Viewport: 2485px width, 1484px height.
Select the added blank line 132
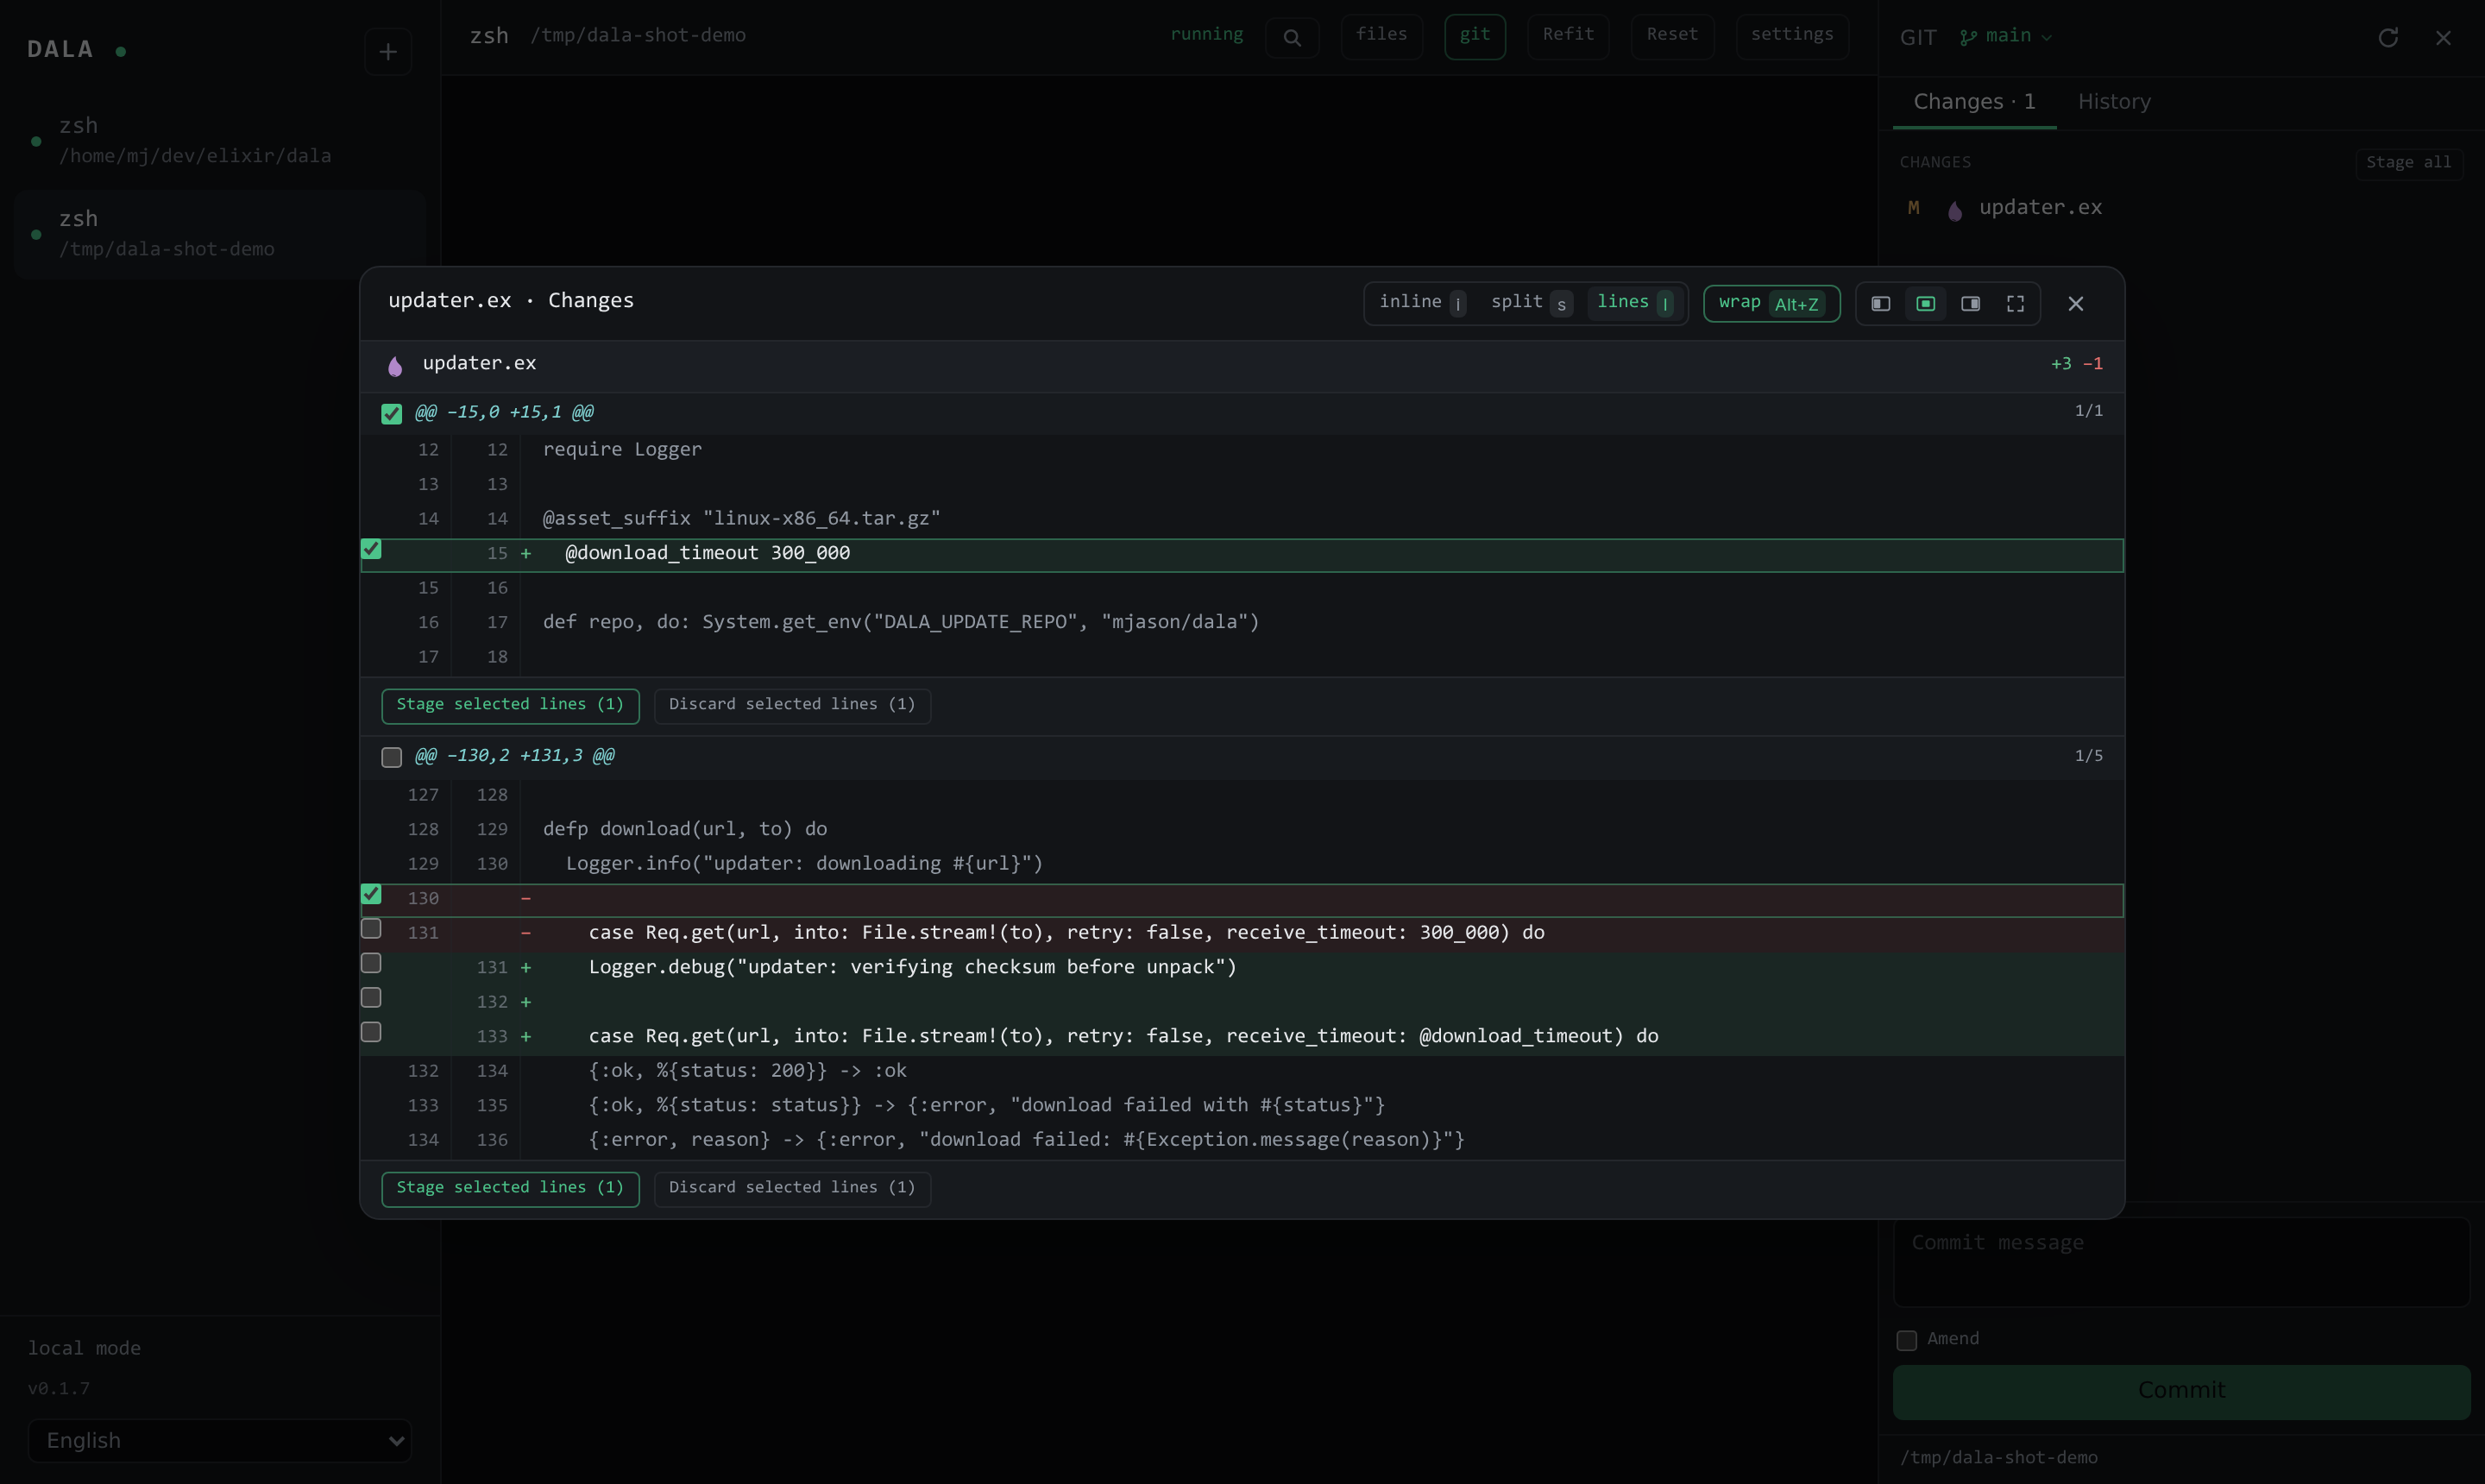pyautogui.click(x=371, y=998)
